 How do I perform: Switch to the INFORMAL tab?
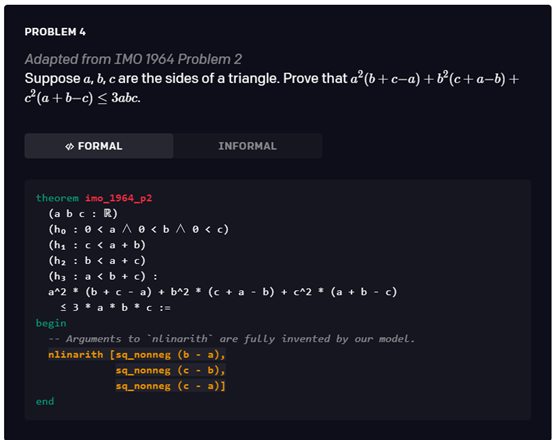tap(248, 146)
